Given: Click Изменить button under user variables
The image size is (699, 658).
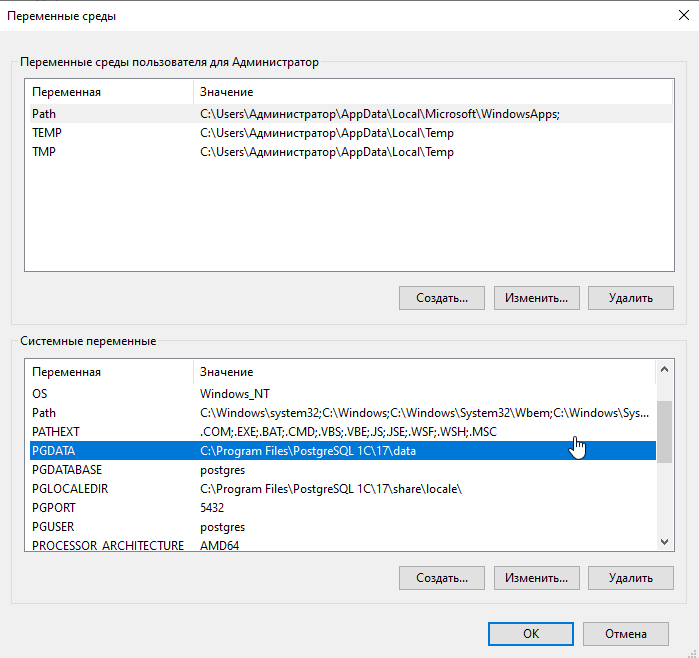Looking at the screenshot, I should [536, 298].
